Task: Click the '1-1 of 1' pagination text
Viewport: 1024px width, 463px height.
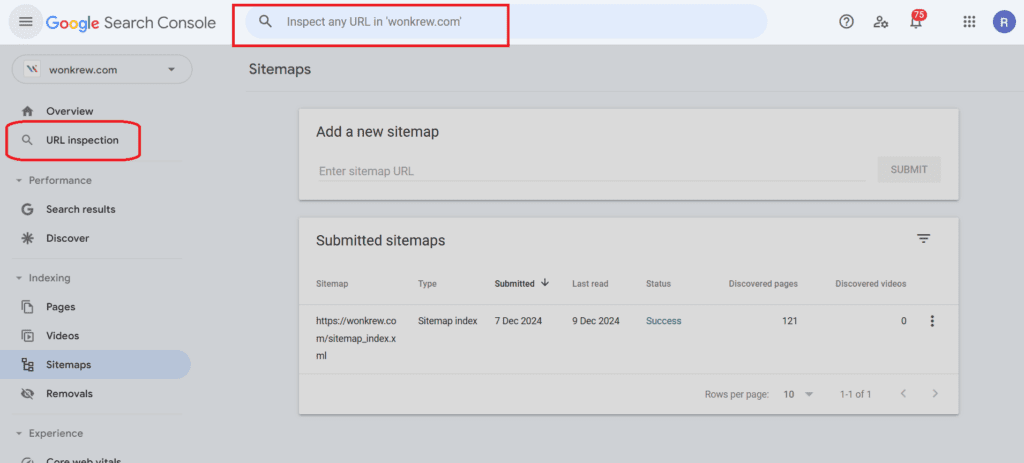Action: 856,394
